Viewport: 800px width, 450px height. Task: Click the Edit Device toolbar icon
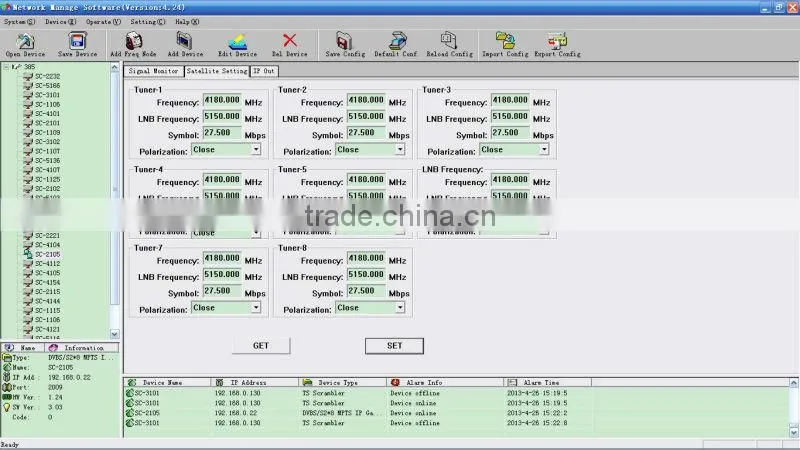tap(238, 41)
